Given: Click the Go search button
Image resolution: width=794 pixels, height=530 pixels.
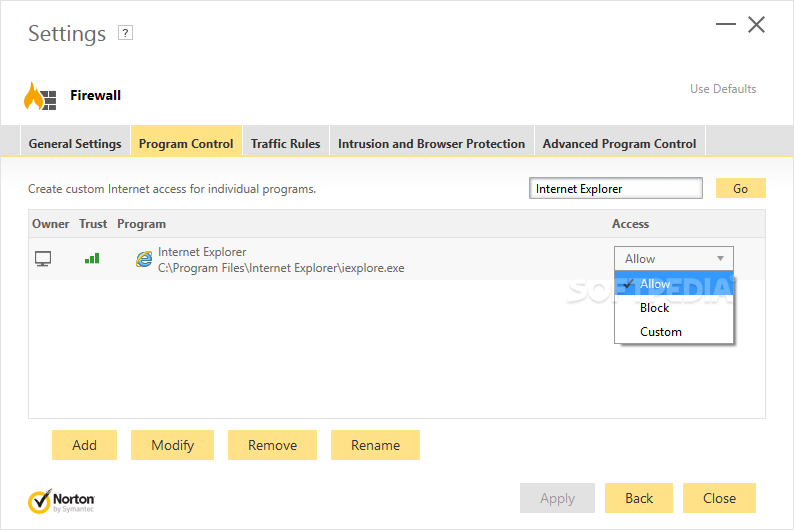Looking at the screenshot, I should click(740, 188).
